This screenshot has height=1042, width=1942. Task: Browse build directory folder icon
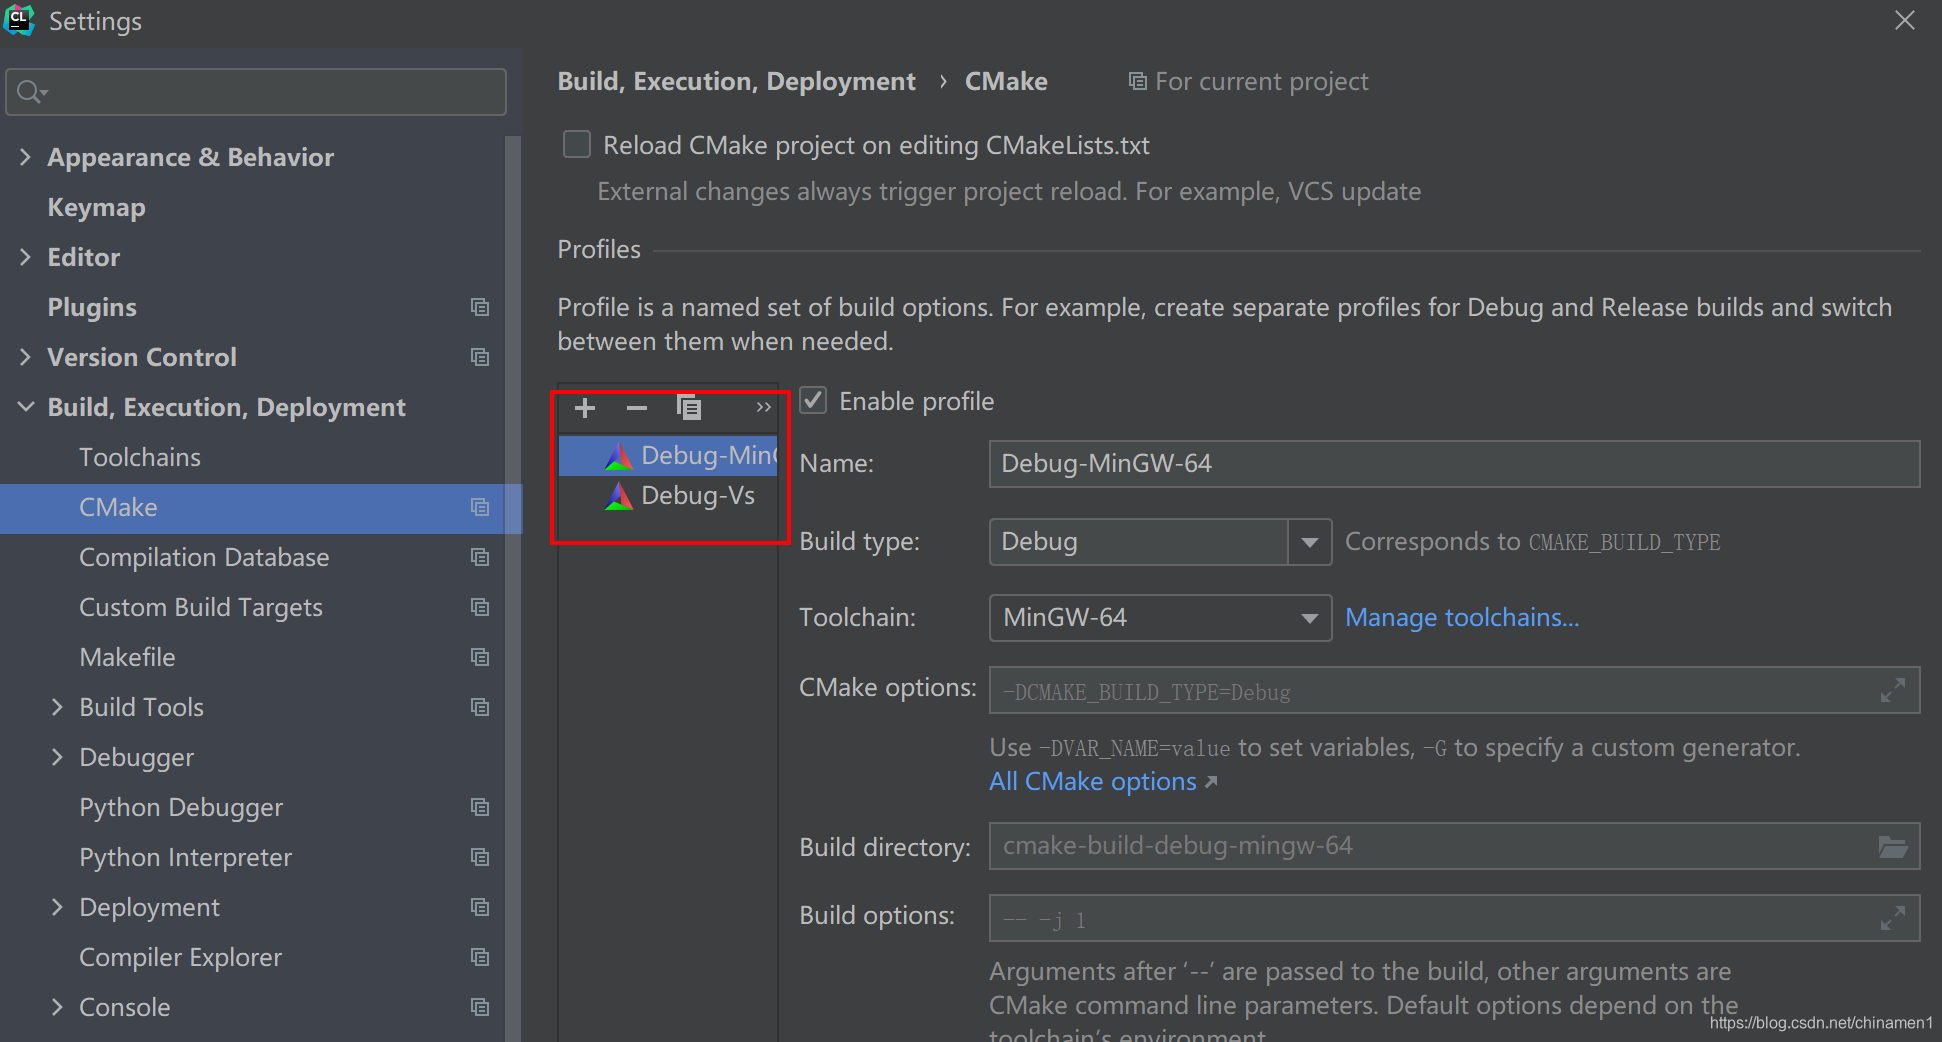tap(1893, 846)
